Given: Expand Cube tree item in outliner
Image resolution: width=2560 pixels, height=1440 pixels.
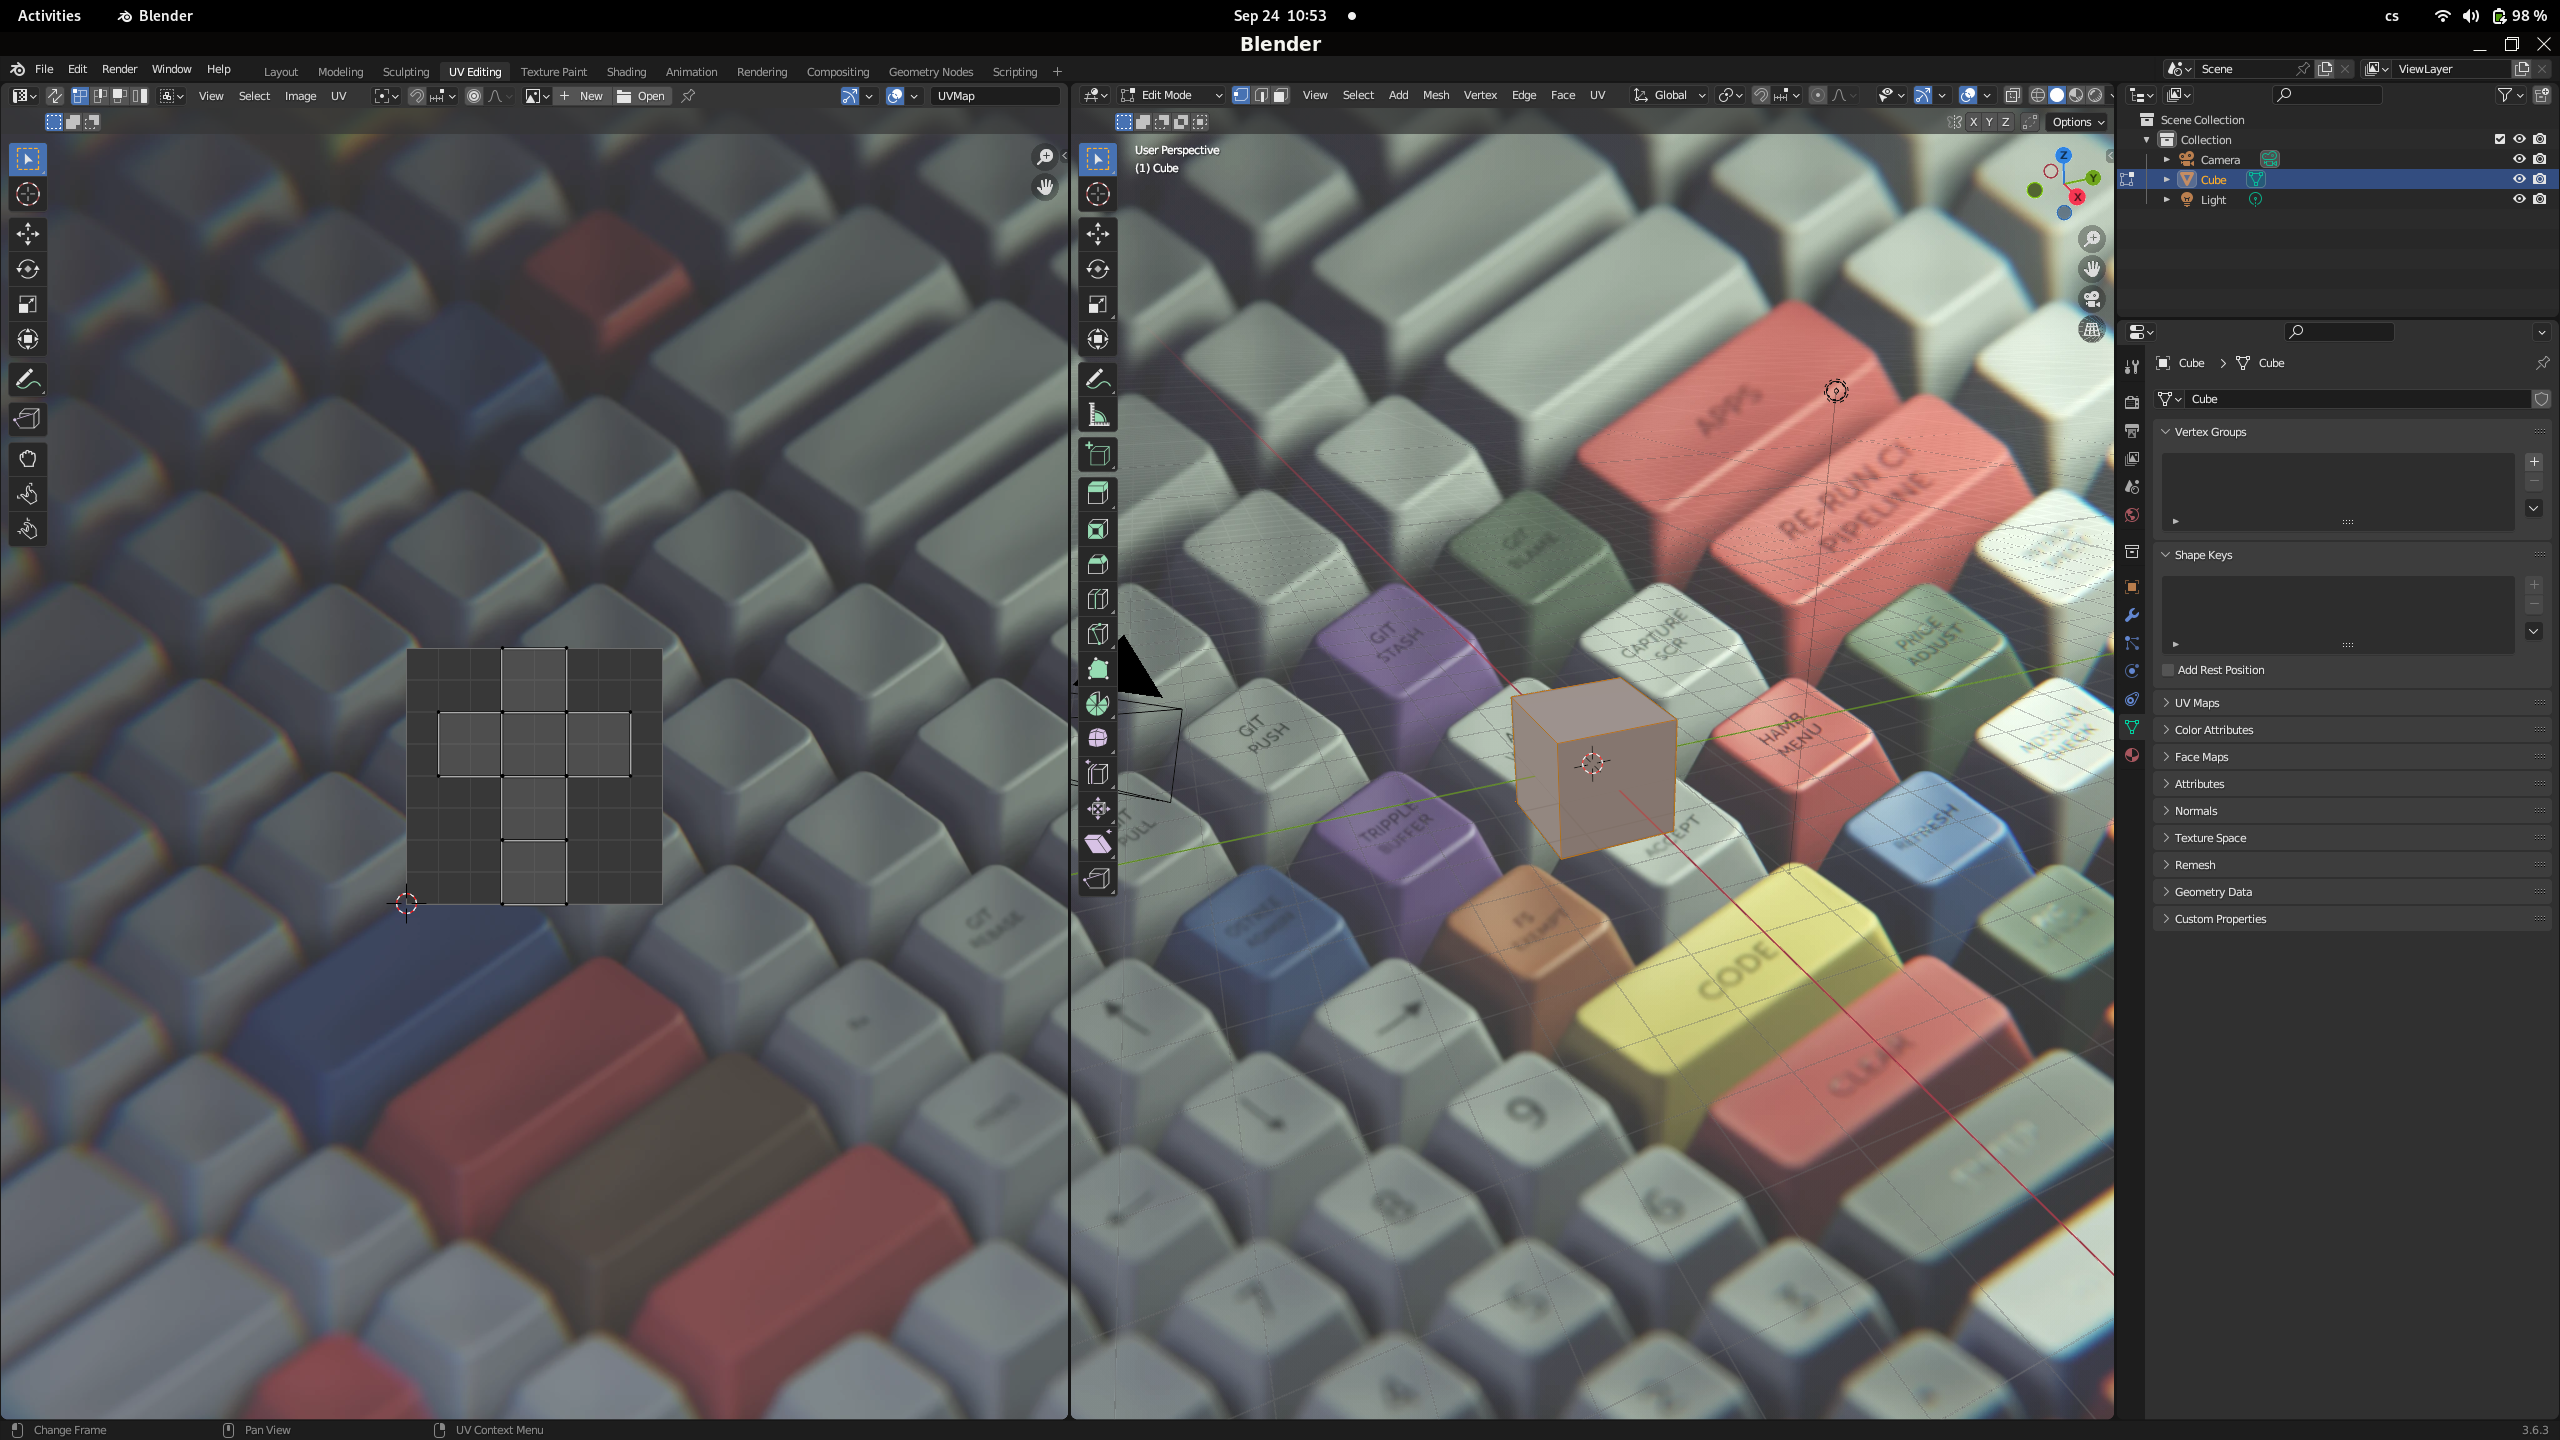Looking at the screenshot, I should click(2167, 180).
